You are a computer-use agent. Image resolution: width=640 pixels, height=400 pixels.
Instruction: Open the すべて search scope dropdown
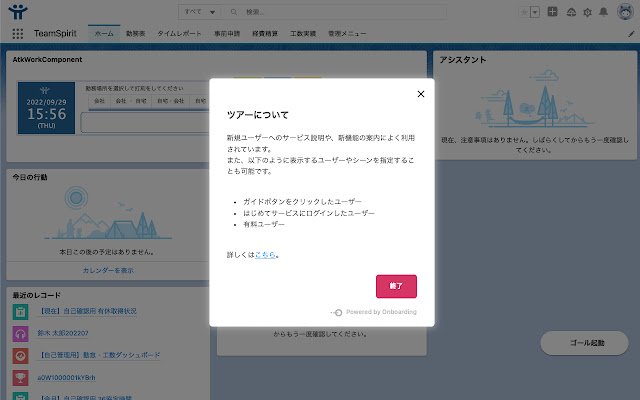pyautogui.click(x=199, y=12)
